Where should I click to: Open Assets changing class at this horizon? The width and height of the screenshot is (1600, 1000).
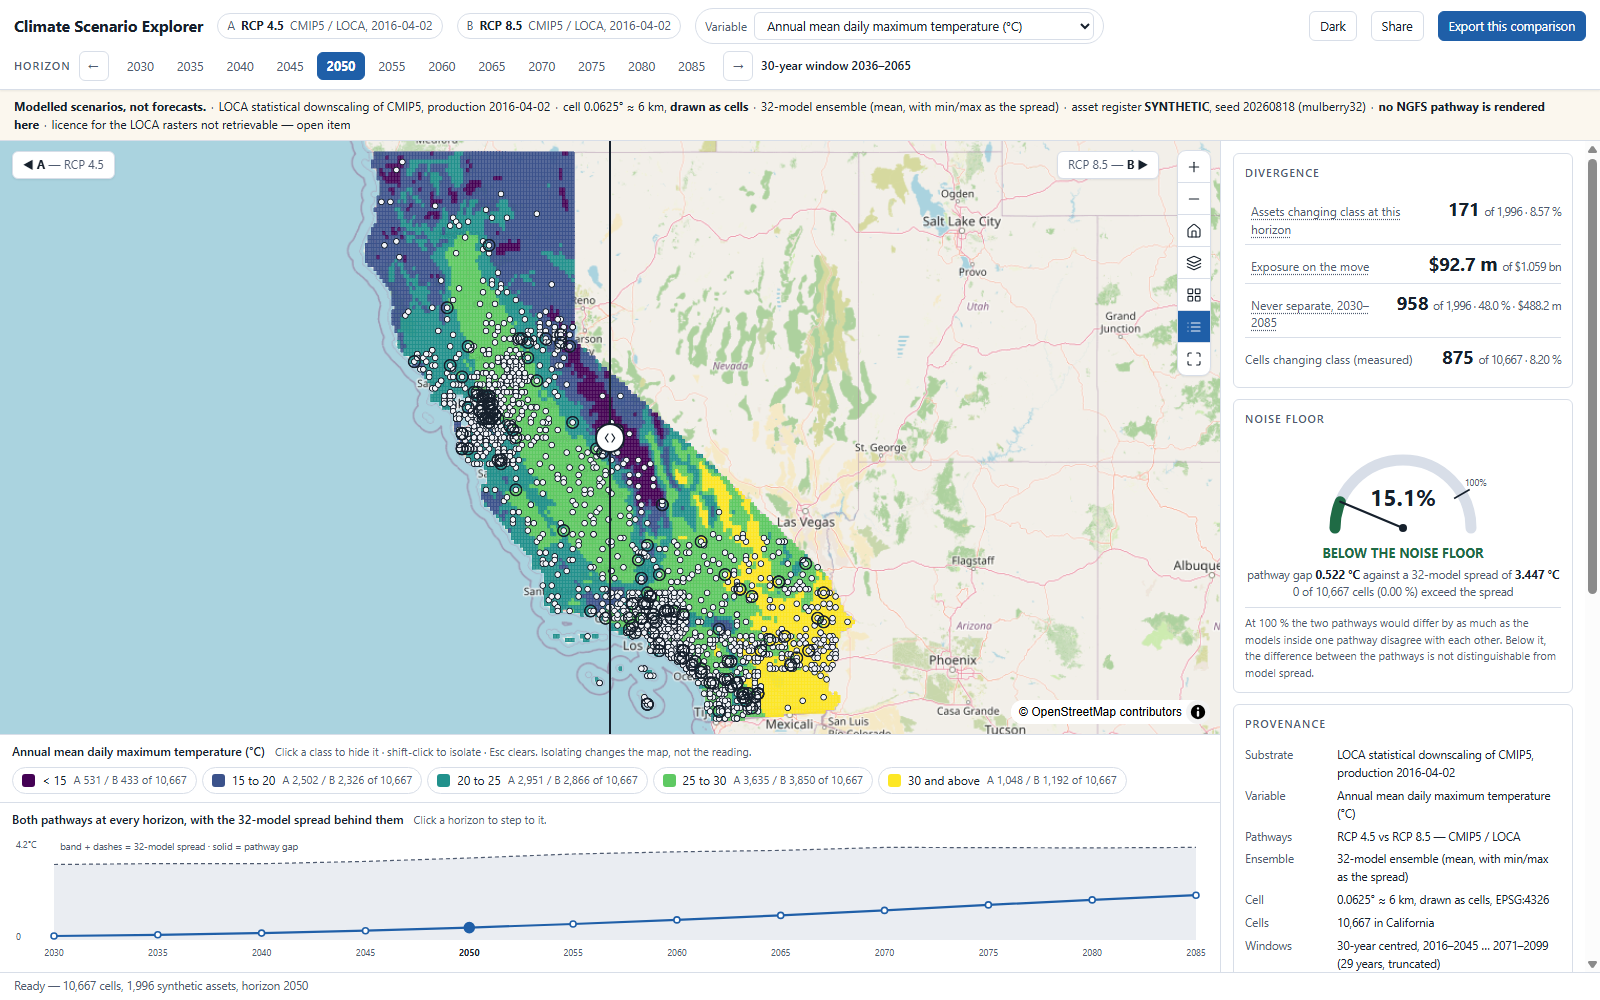coord(1325,221)
